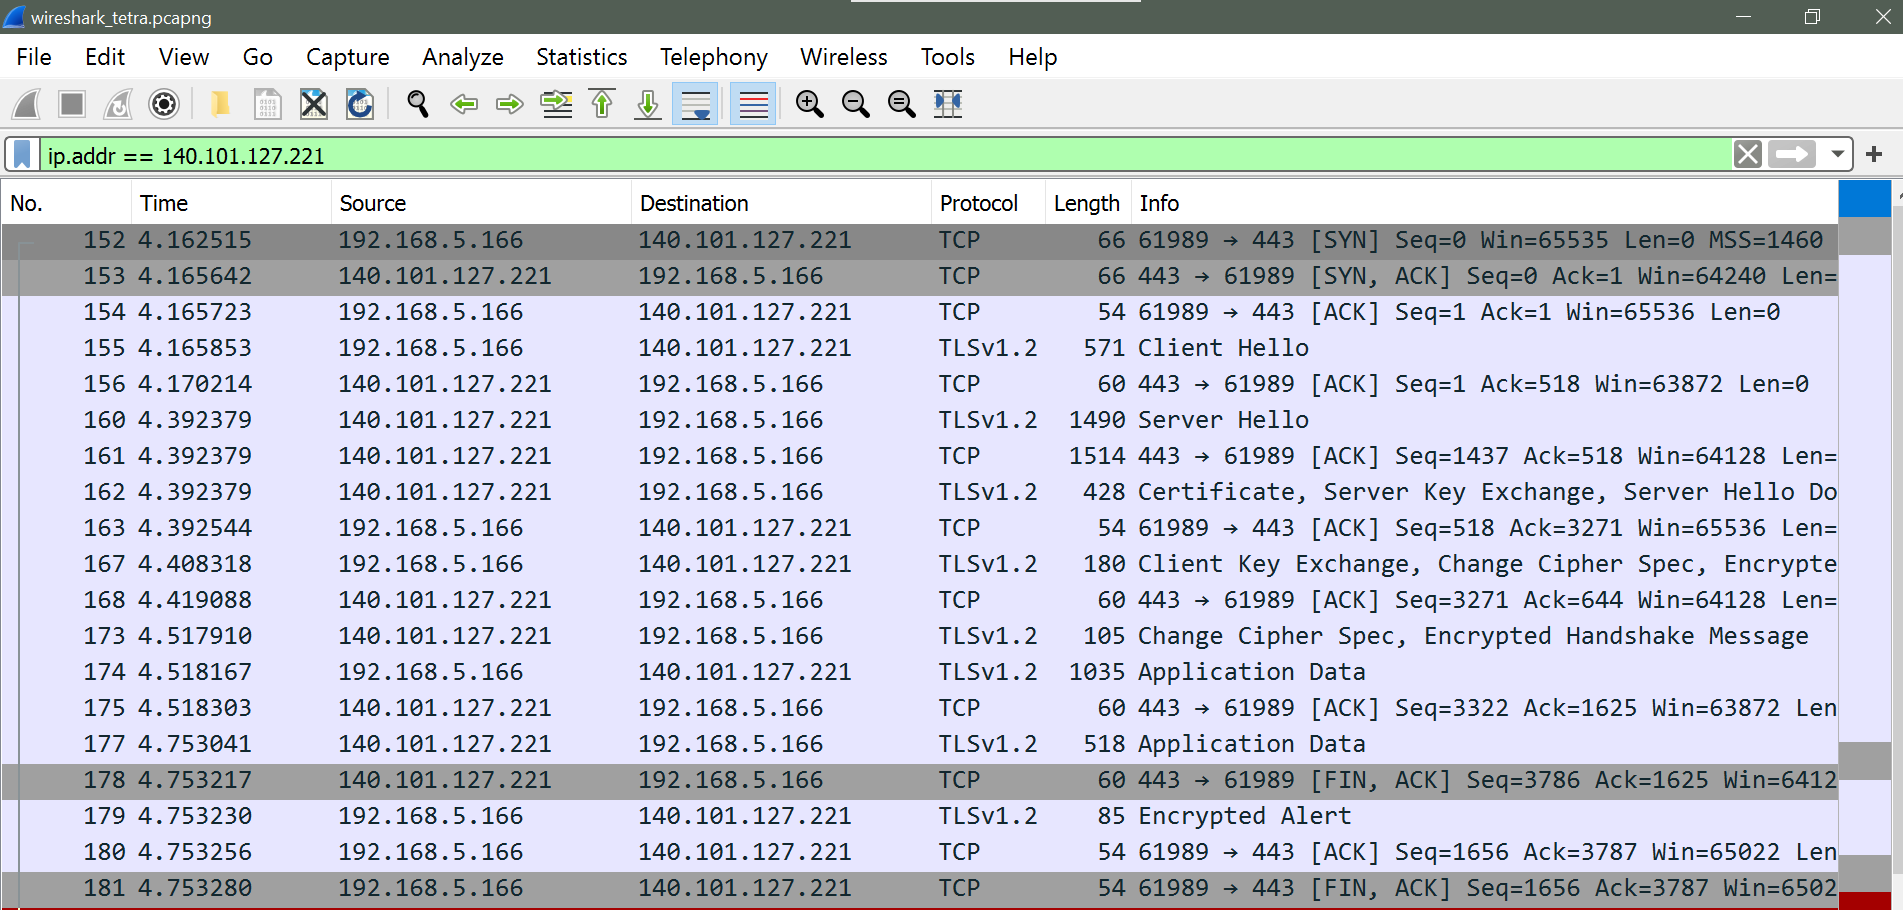Close this capture file X icon

tap(314, 104)
